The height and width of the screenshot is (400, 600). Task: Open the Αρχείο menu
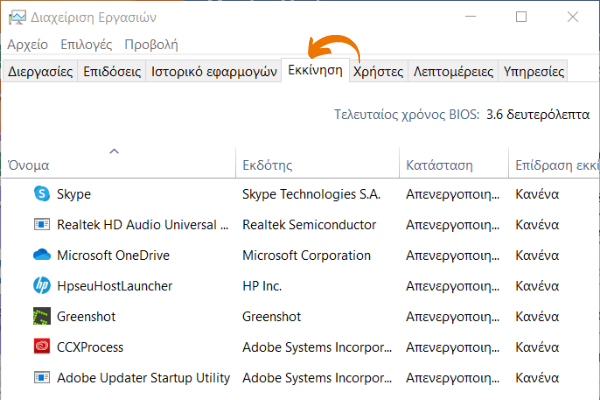tap(28, 44)
